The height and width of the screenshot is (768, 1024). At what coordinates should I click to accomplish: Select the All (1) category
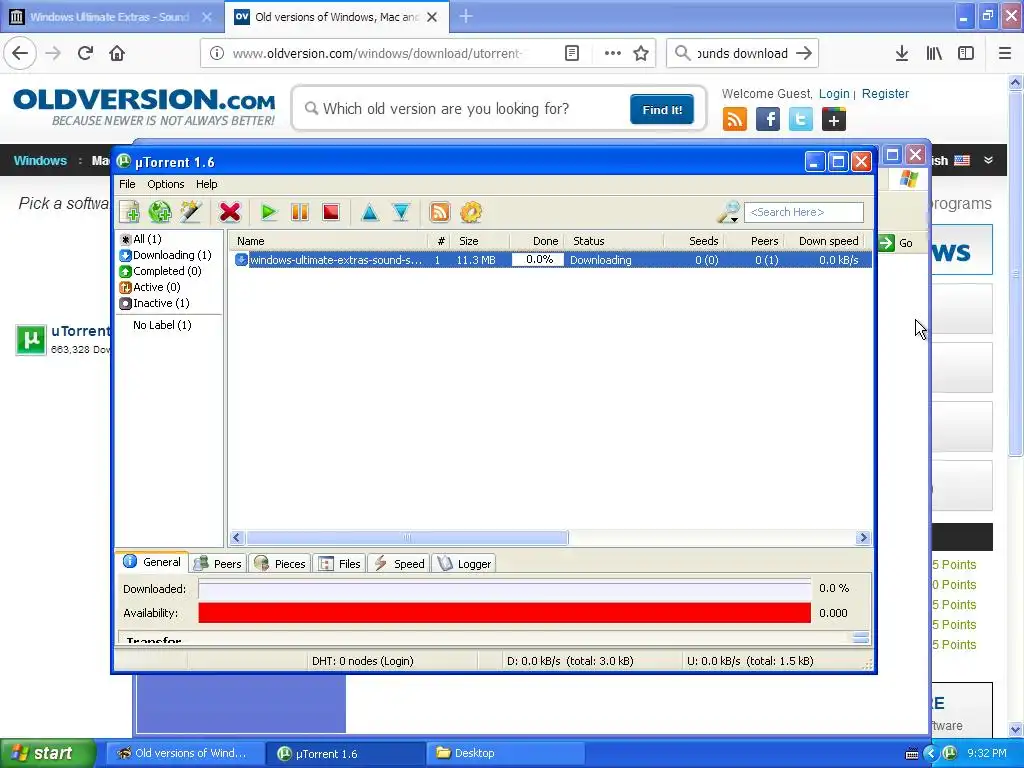141,239
